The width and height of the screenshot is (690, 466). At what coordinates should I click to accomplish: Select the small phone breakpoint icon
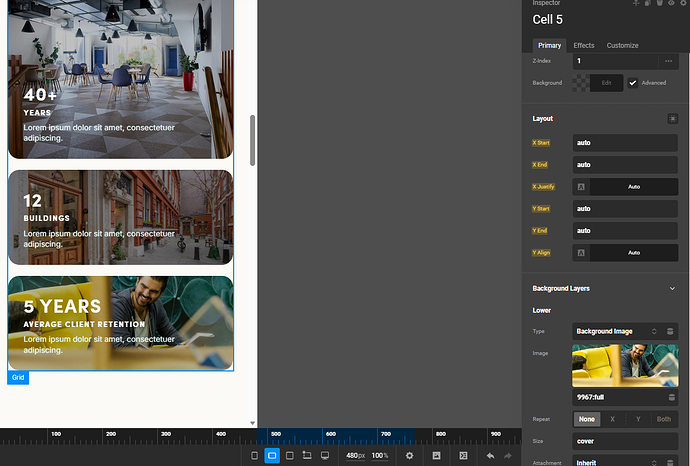coord(254,455)
